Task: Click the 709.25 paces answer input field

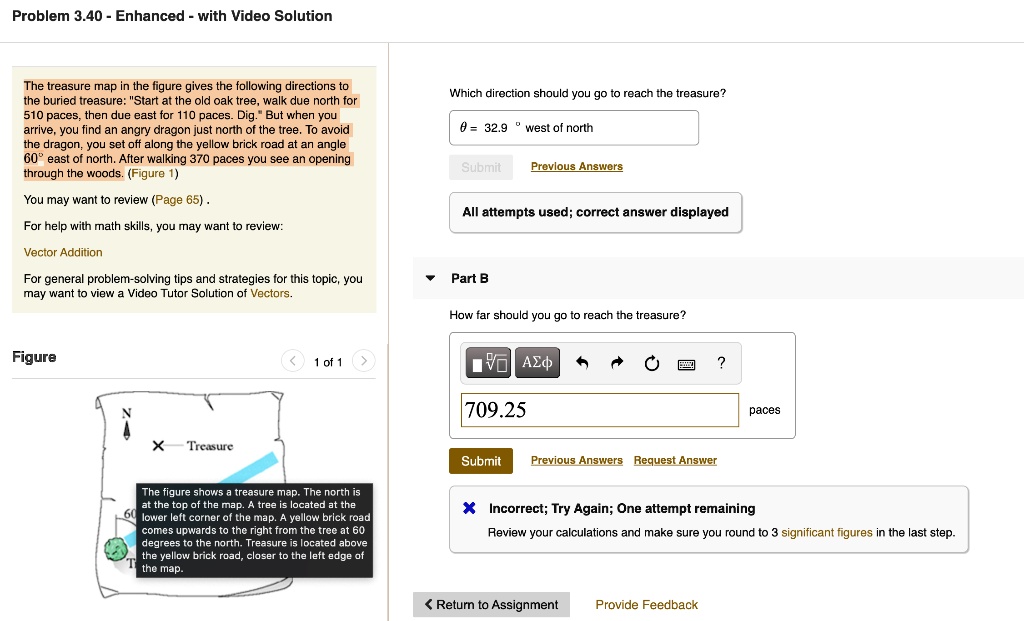Action: click(600, 410)
